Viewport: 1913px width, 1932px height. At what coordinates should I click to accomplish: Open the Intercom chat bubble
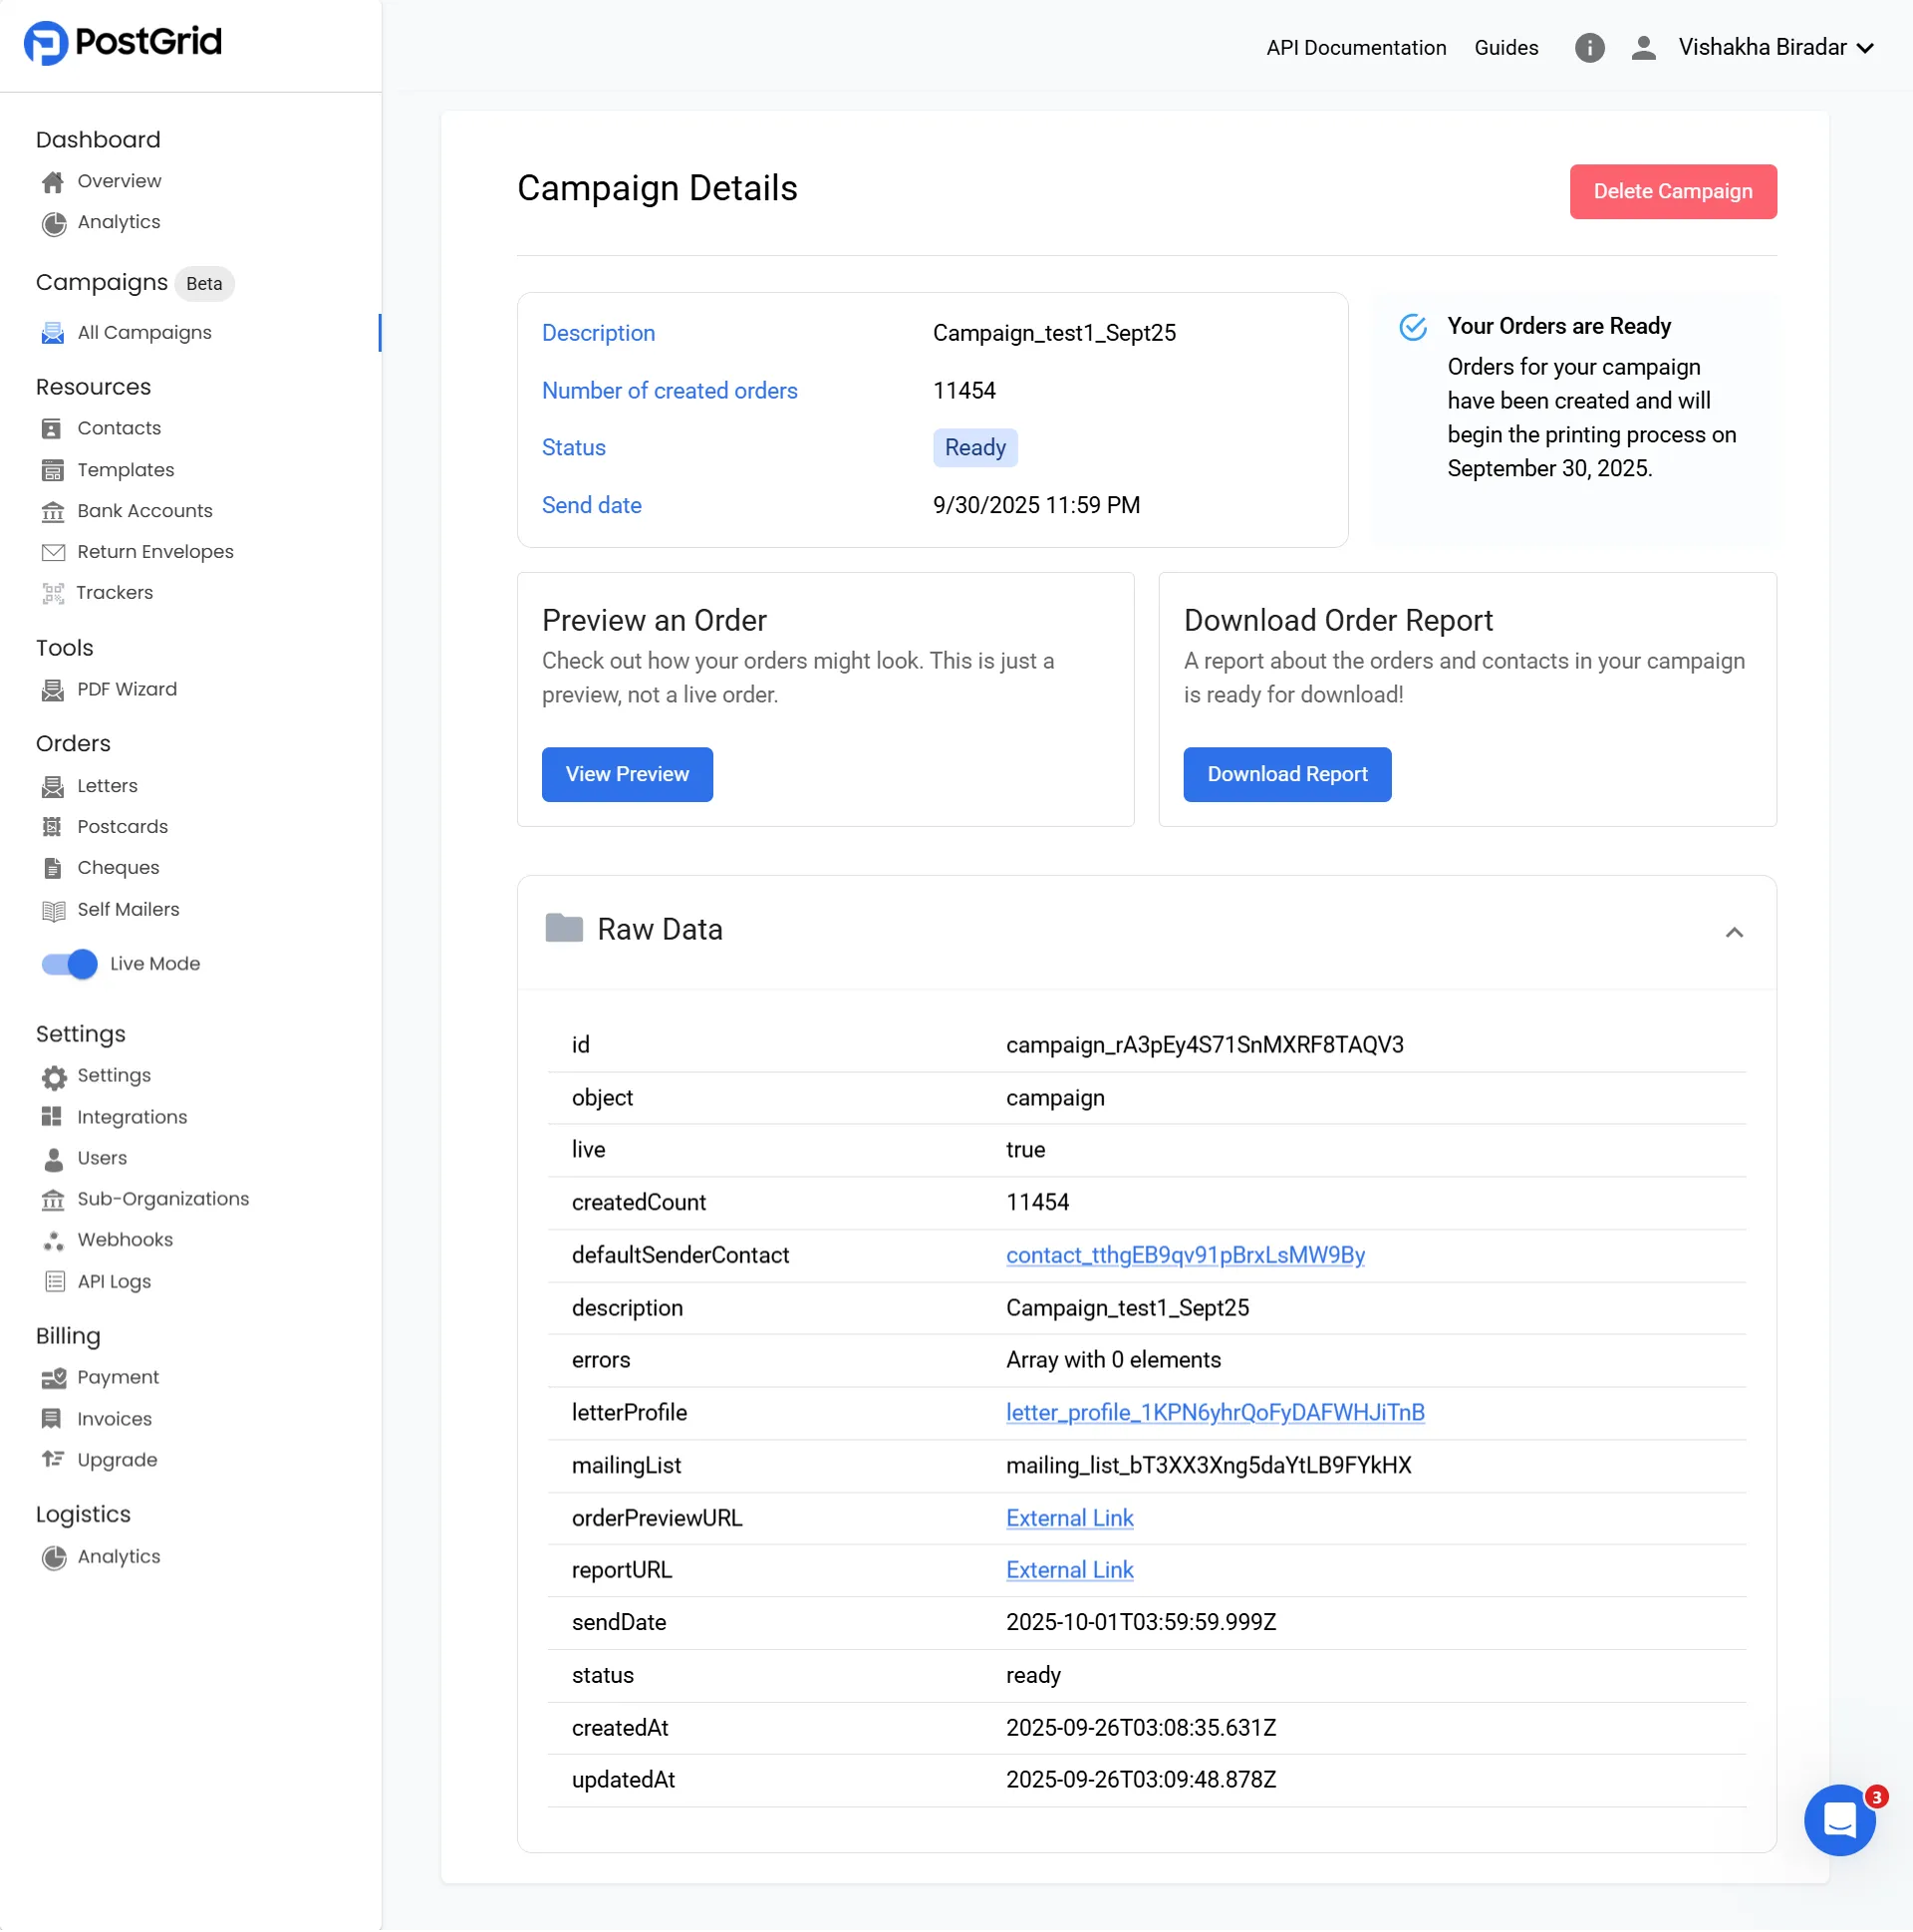1840,1821
